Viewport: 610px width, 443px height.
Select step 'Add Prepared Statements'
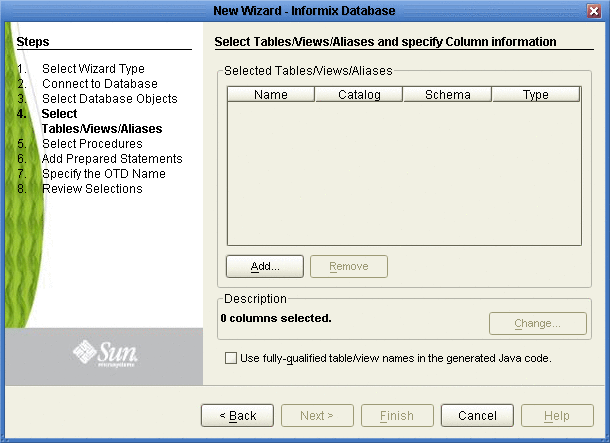(x=112, y=159)
